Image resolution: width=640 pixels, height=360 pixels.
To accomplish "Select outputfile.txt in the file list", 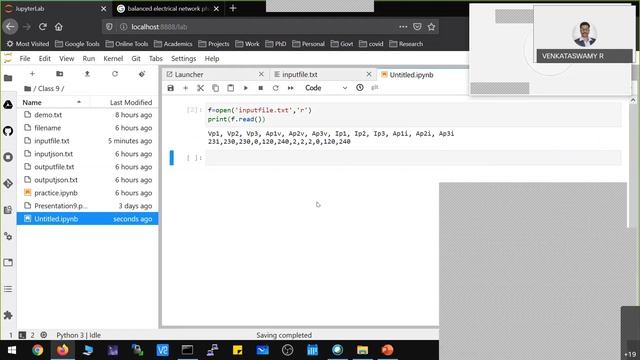I will (x=87, y=167).
